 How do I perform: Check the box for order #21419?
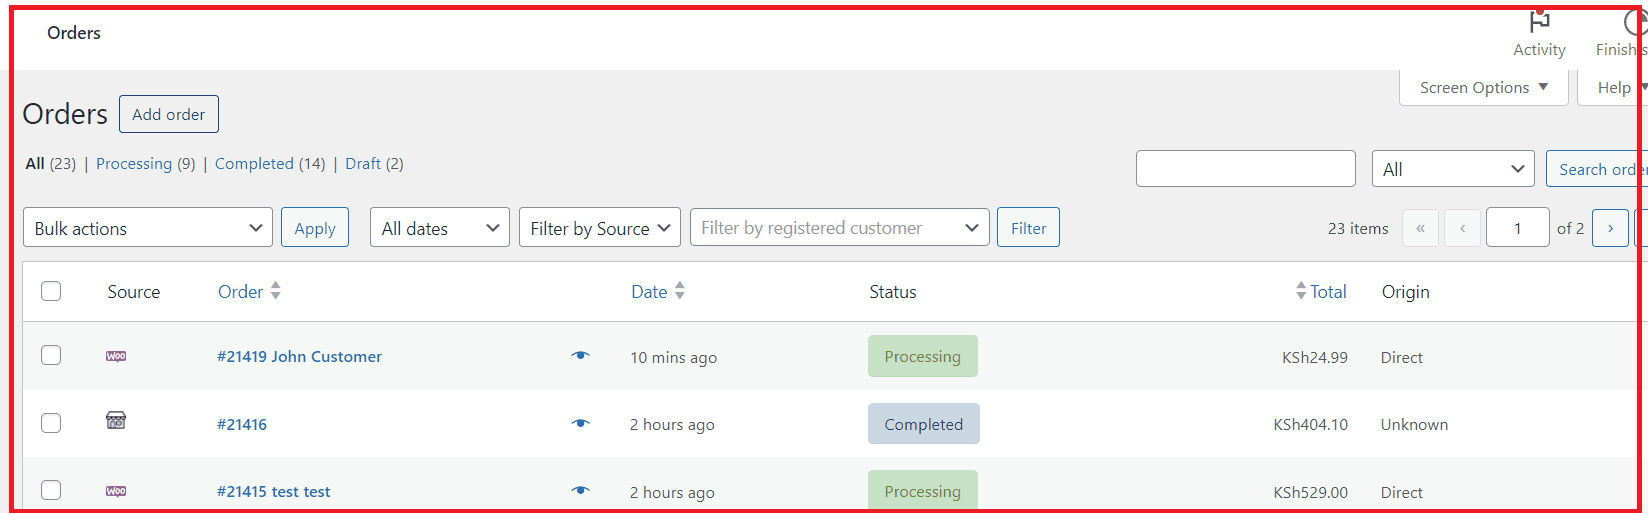(51, 355)
